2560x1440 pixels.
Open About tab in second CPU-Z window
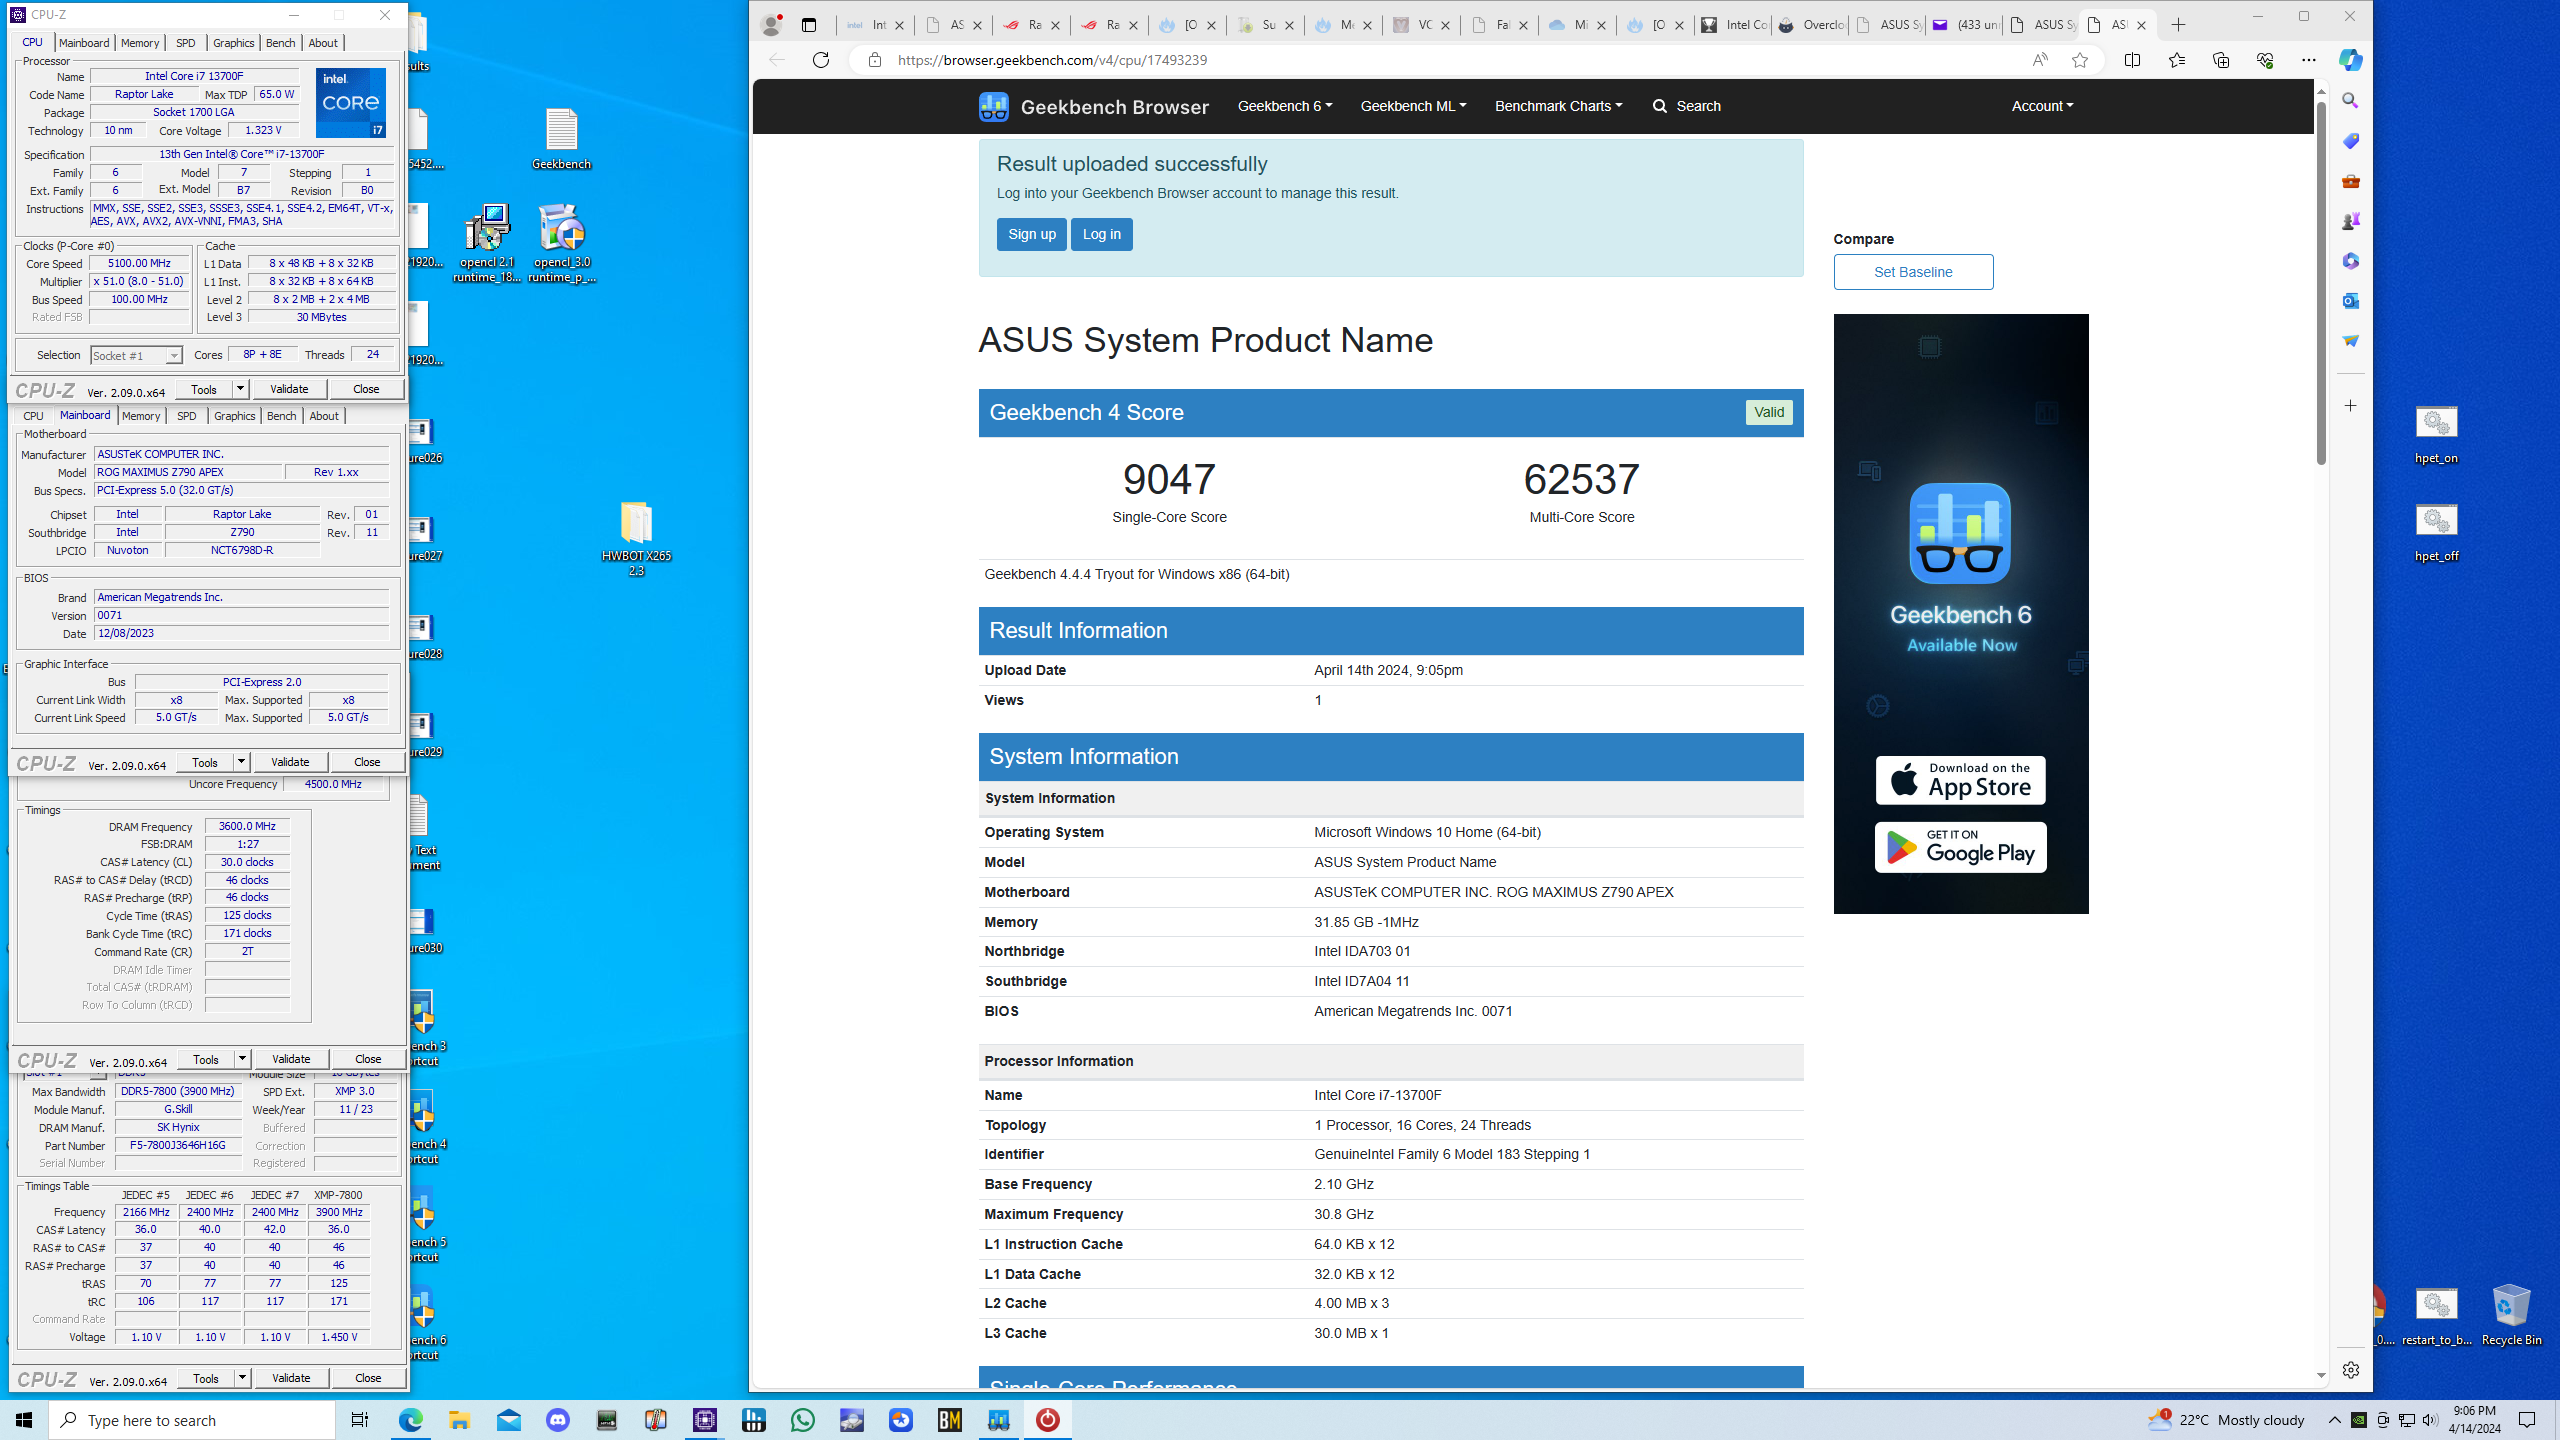click(324, 416)
